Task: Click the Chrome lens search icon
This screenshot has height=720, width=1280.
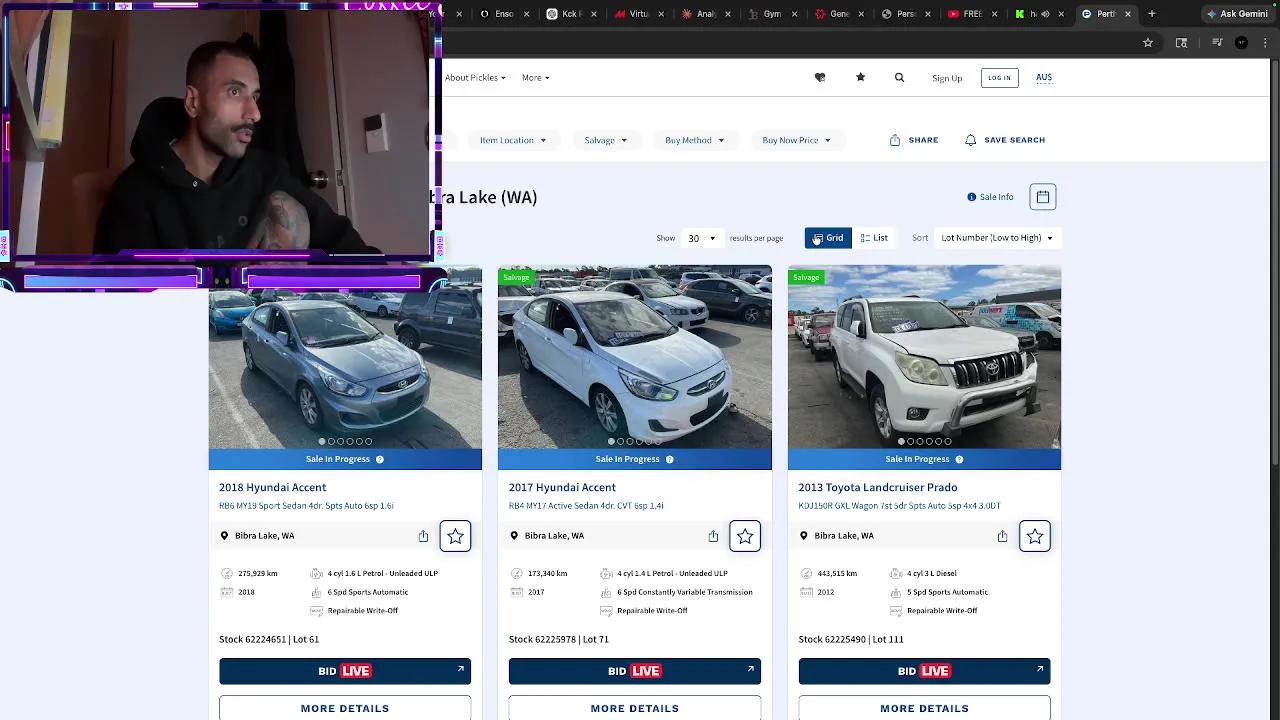Action: [x=1181, y=42]
